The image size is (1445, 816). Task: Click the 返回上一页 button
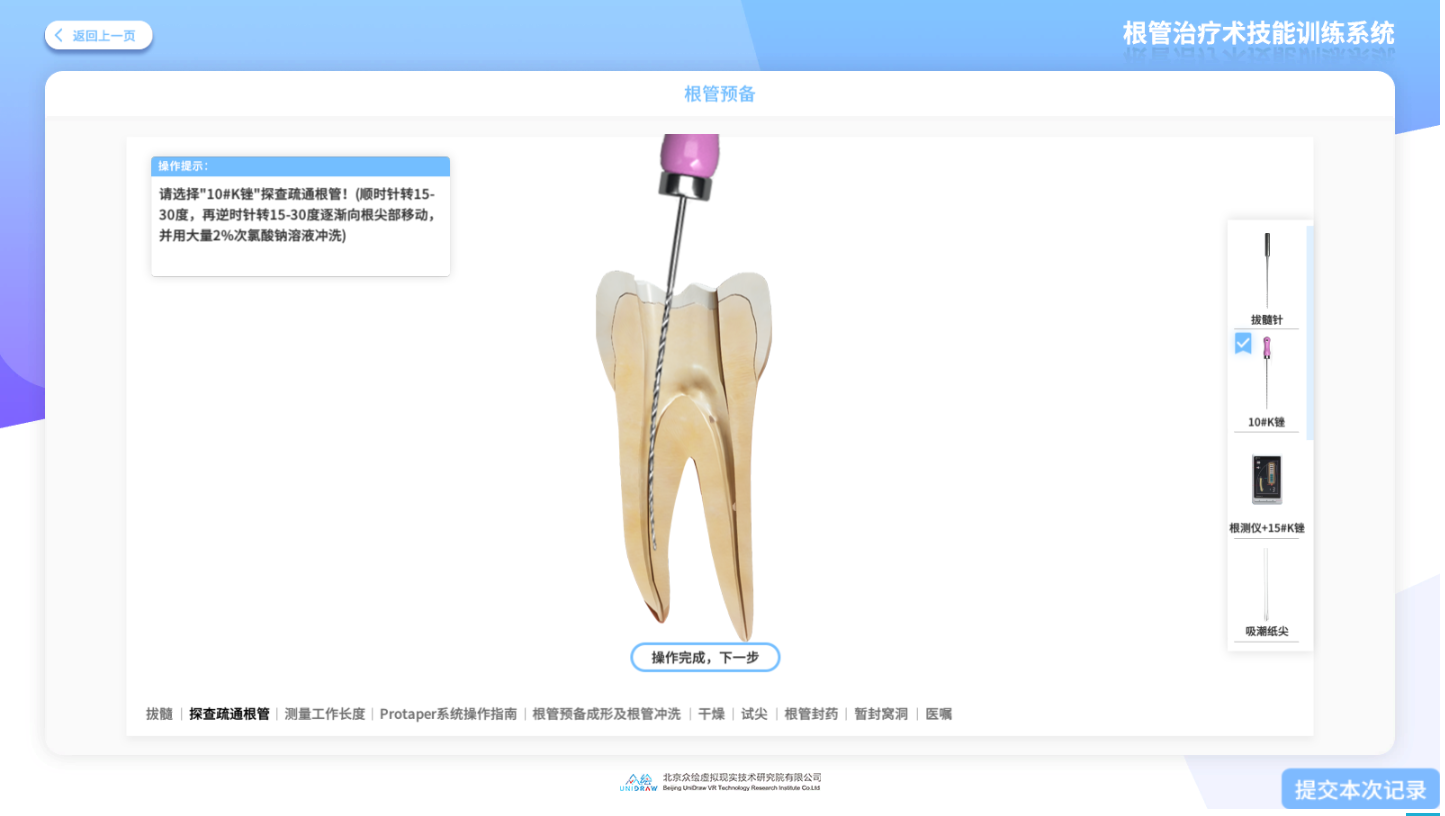(x=98, y=35)
